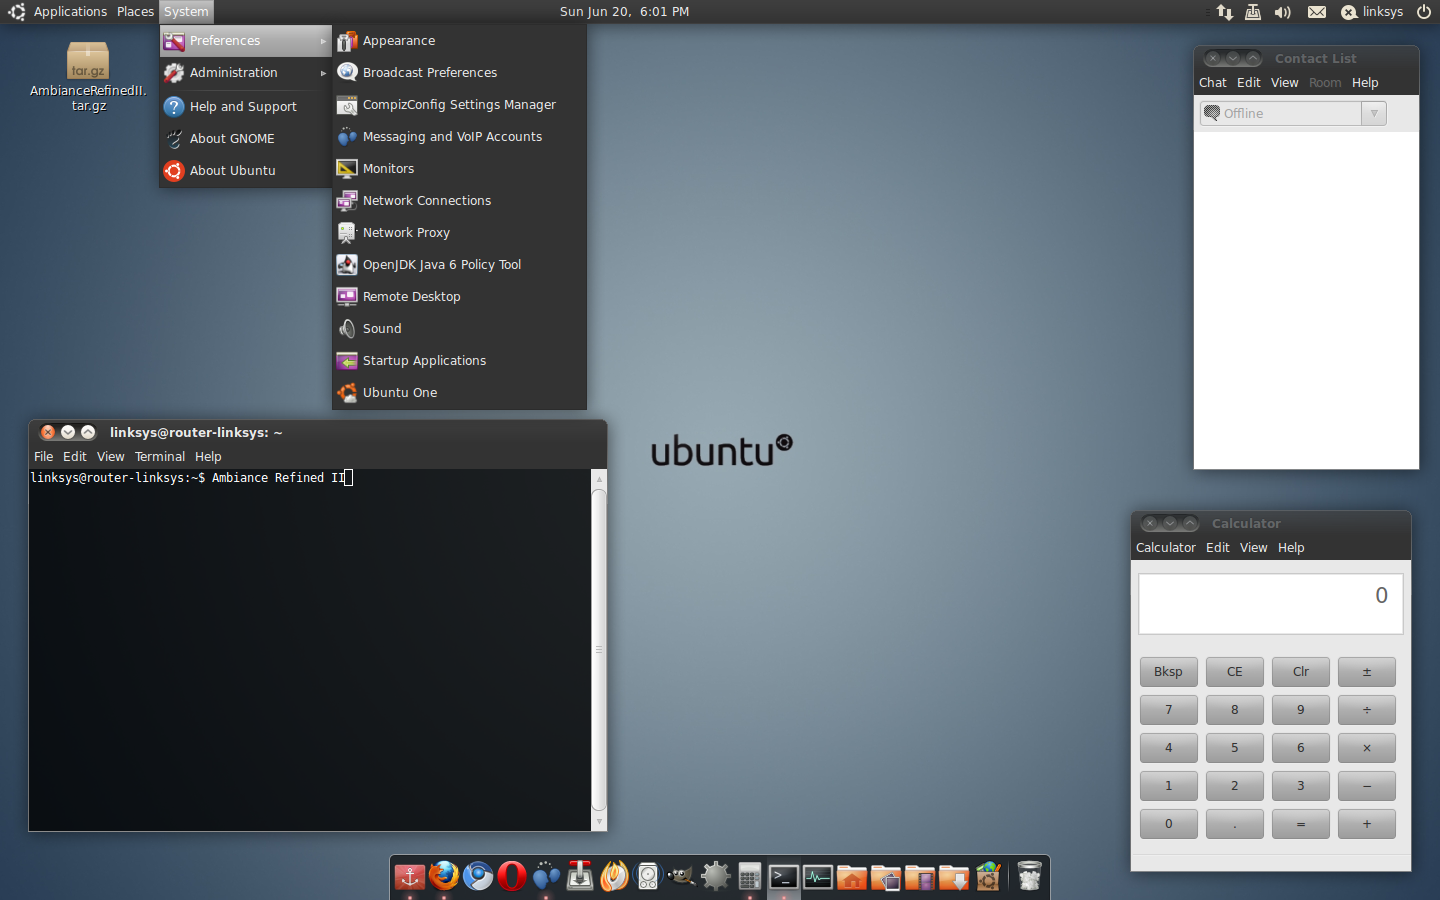Image resolution: width=1440 pixels, height=900 pixels.
Task: Open the gear settings icon in dock
Action: [x=716, y=877]
